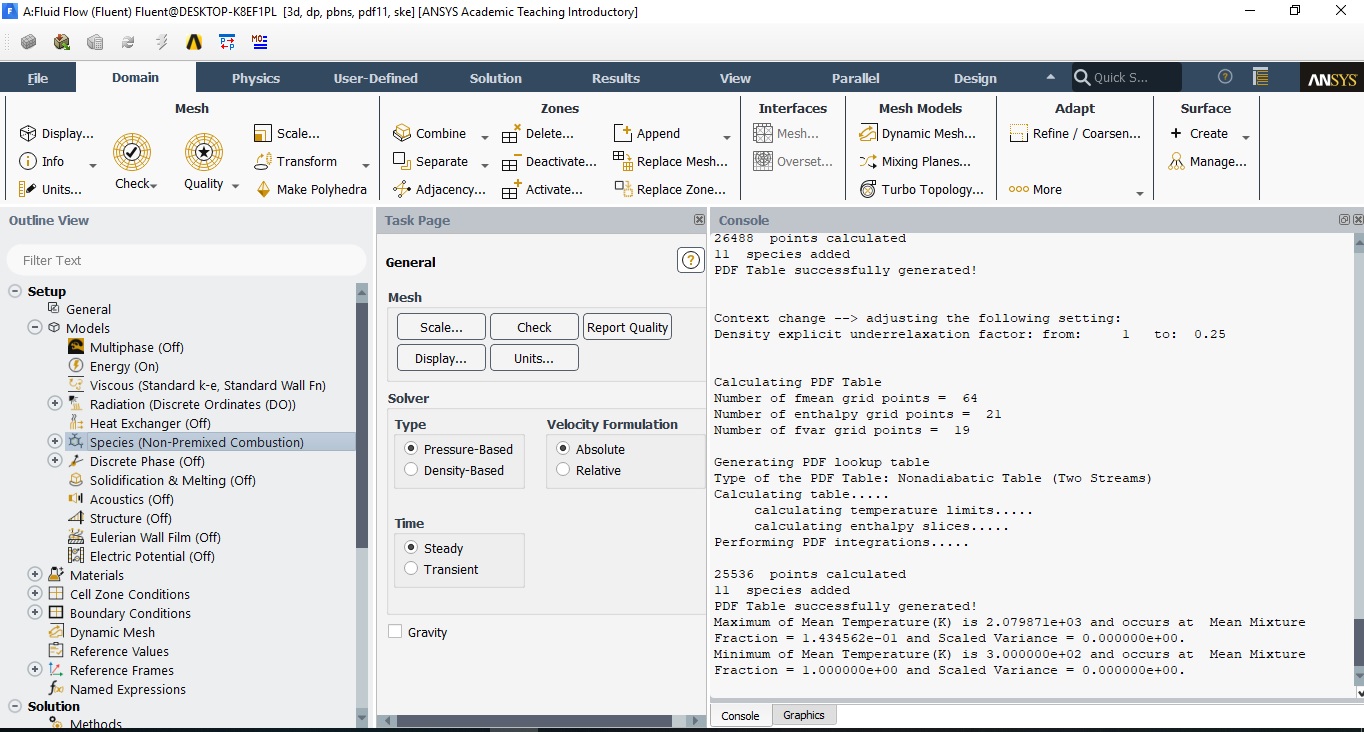This screenshot has height=732, width=1364.
Task: Click Replace Zone tool
Action: click(670, 189)
